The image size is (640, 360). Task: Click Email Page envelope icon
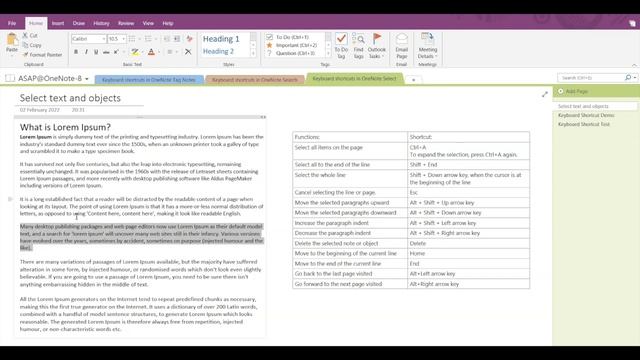402,40
